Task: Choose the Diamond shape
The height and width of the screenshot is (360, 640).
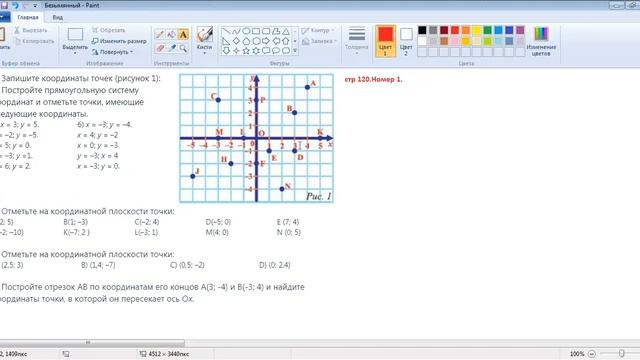Action: pyautogui.click(x=236, y=41)
